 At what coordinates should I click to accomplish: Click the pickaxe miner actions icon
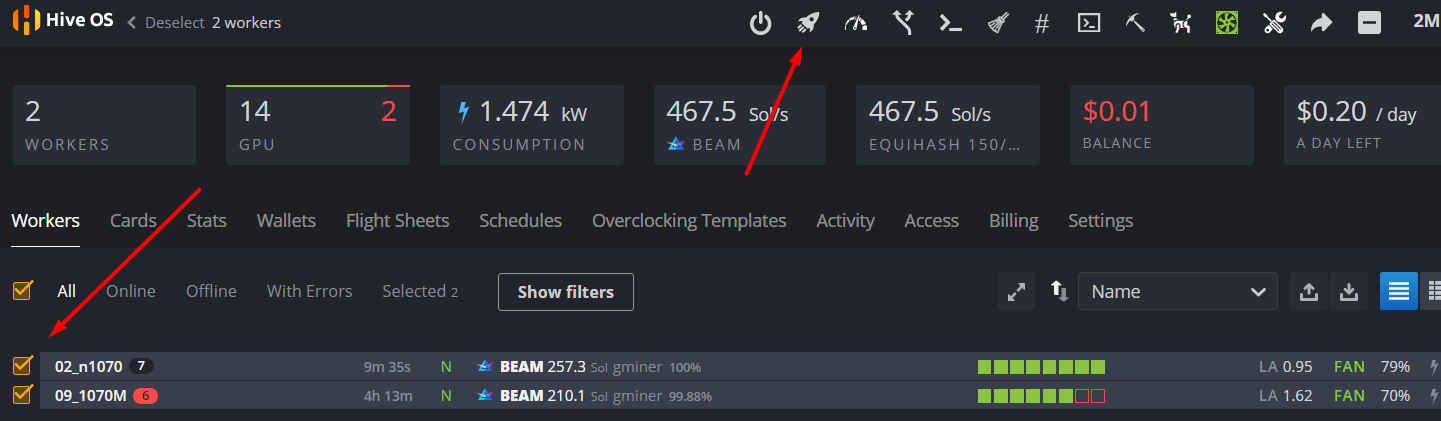click(x=1135, y=23)
